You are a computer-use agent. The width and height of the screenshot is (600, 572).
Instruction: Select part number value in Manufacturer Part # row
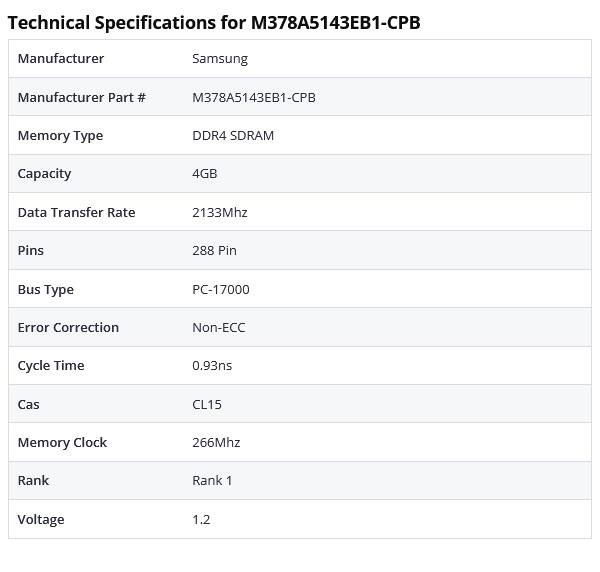click(x=254, y=98)
